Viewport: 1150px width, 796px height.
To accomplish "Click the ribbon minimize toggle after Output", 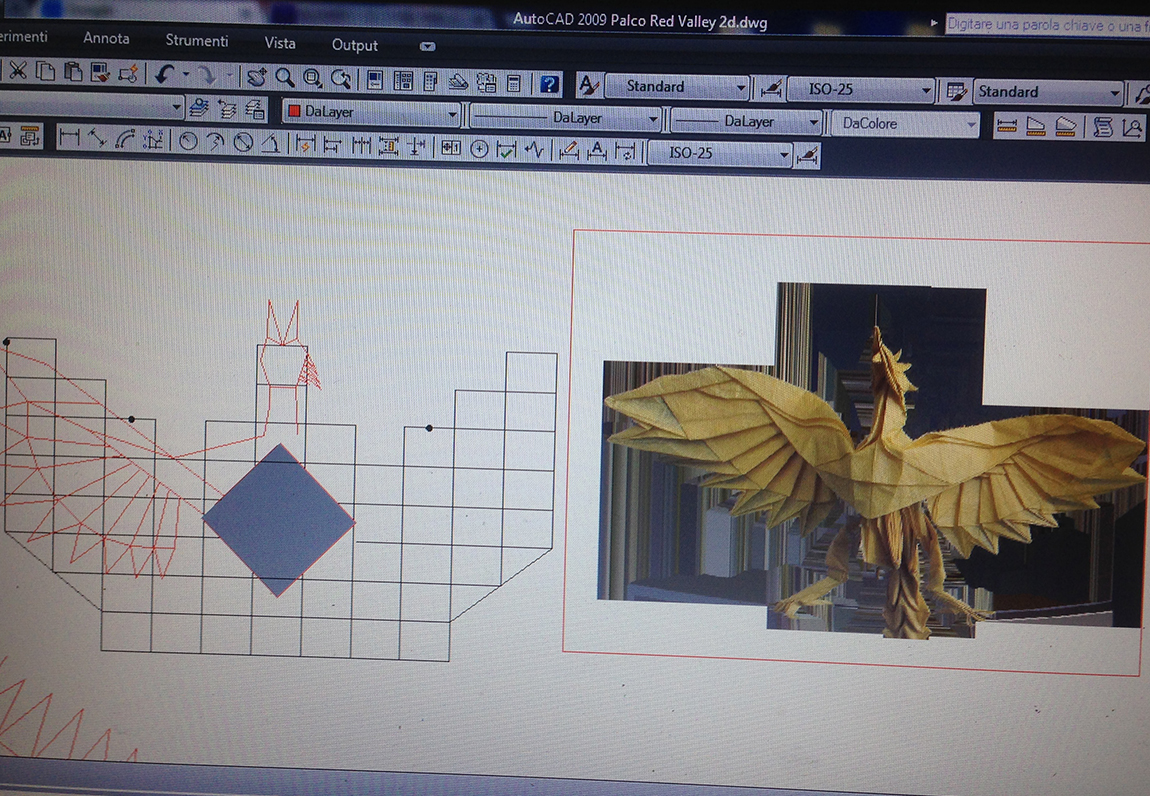I will click(x=428, y=46).
